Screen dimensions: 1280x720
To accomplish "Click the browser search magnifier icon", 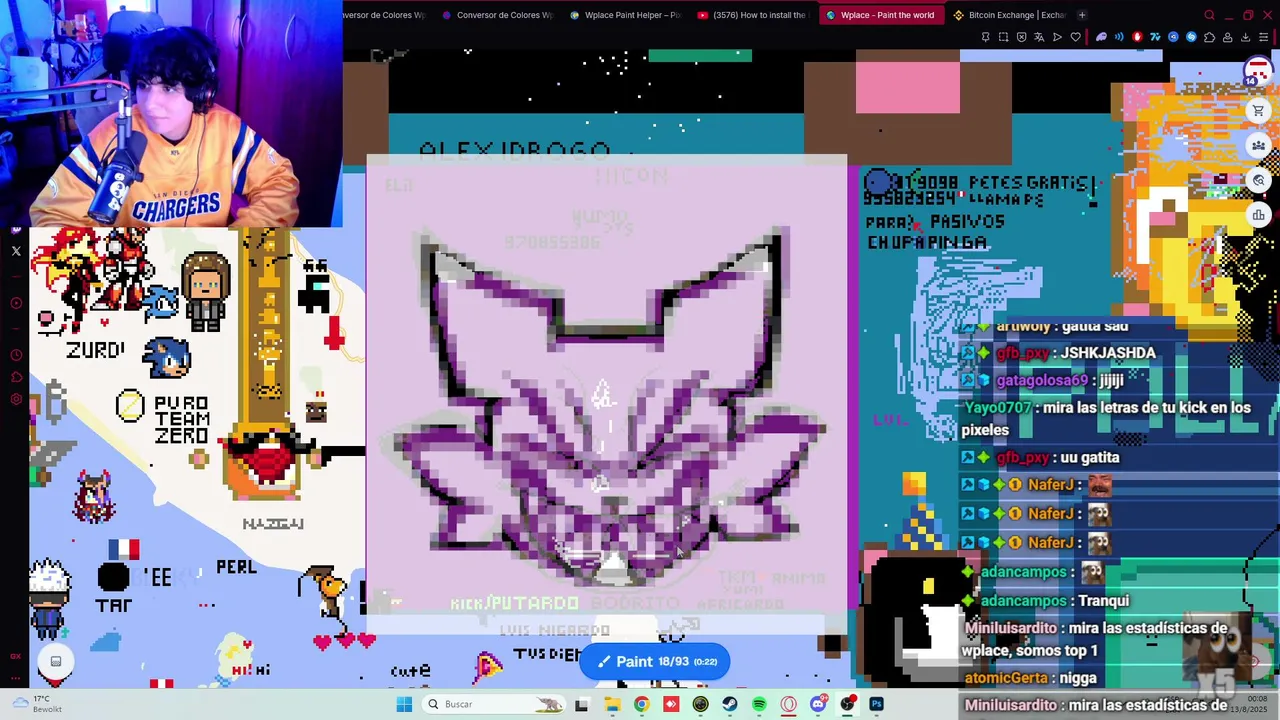I will (1209, 15).
